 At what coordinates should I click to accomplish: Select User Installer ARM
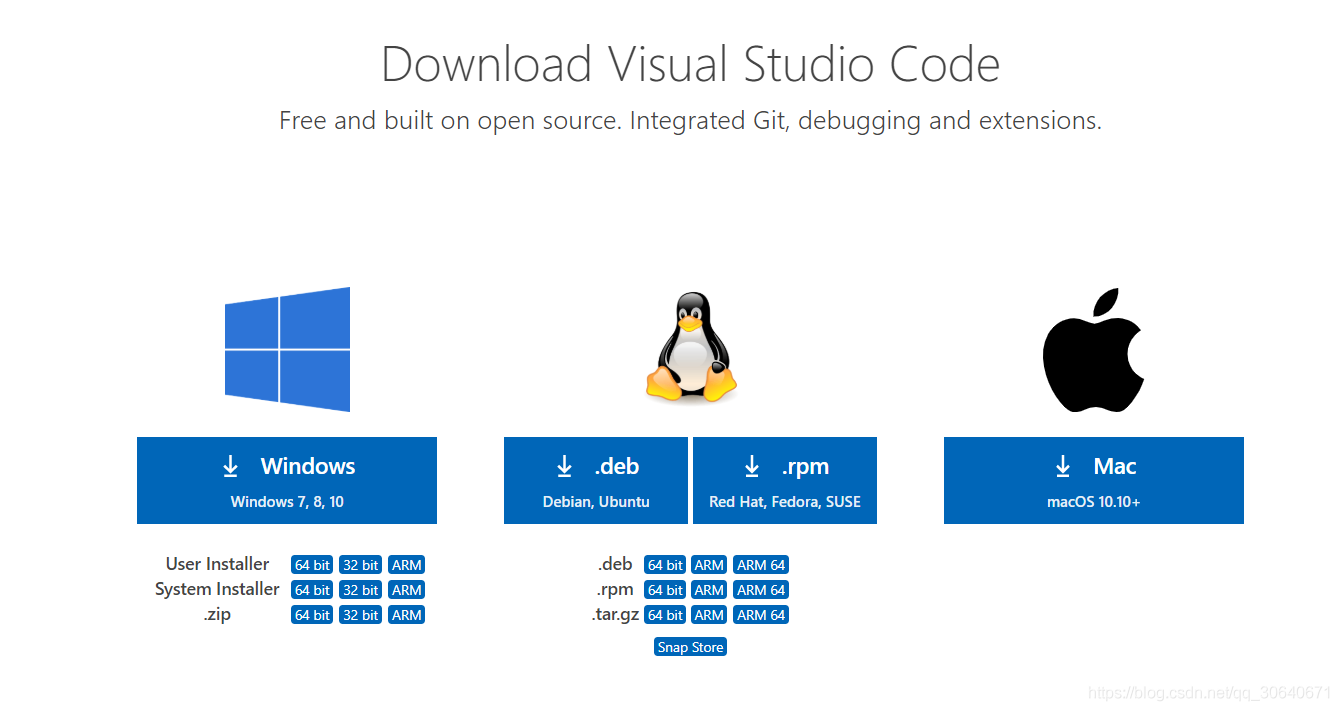(407, 565)
